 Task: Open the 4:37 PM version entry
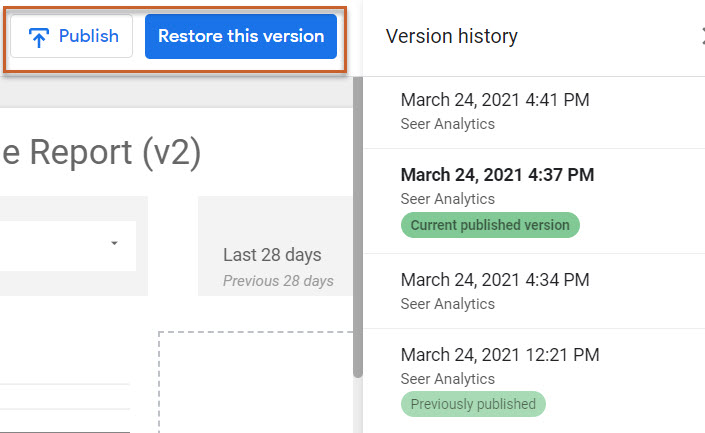pos(497,175)
